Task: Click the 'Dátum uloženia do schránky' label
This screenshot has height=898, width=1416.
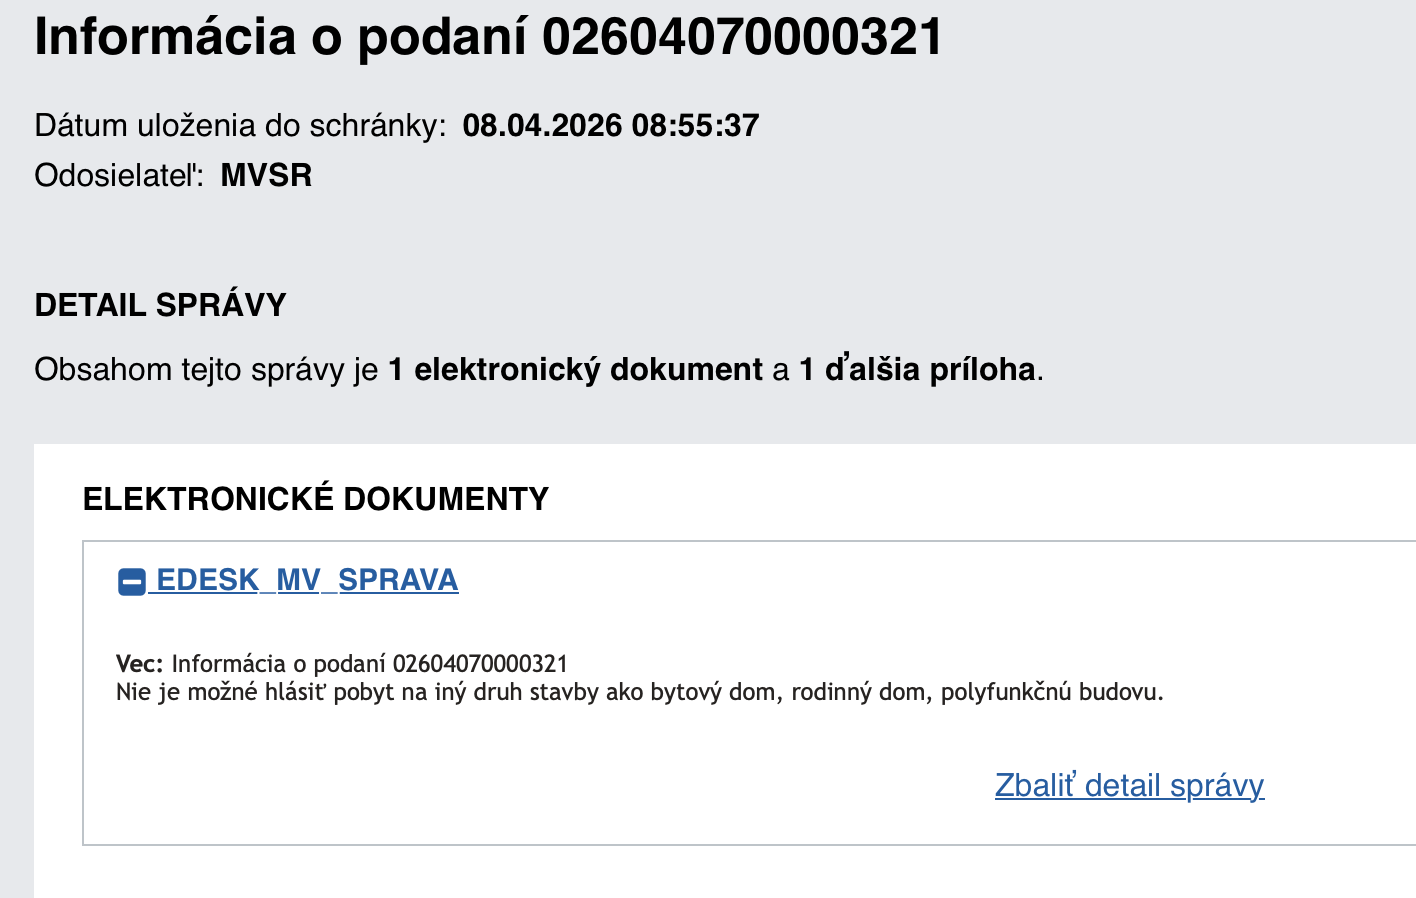Action: pyautogui.click(x=240, y=126)
